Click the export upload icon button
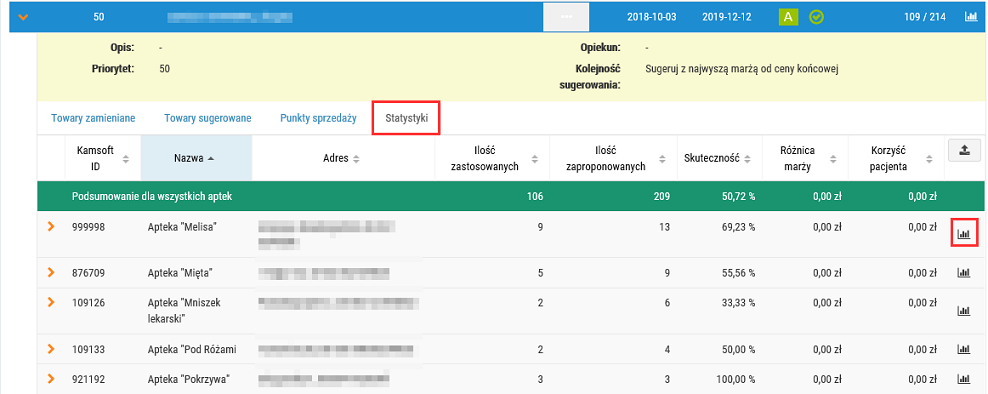Screen dimensions: 988x394 [x=964, y=150]
